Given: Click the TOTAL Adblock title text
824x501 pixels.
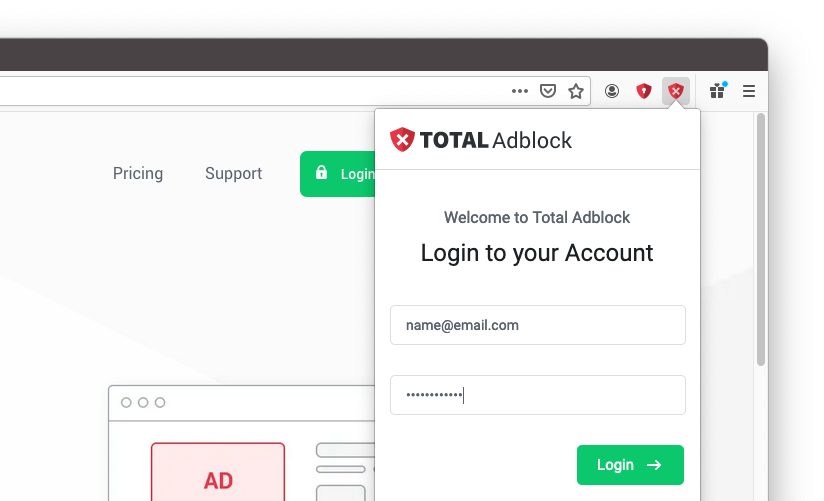Looking at the screenshot, I should click(496, 140).
